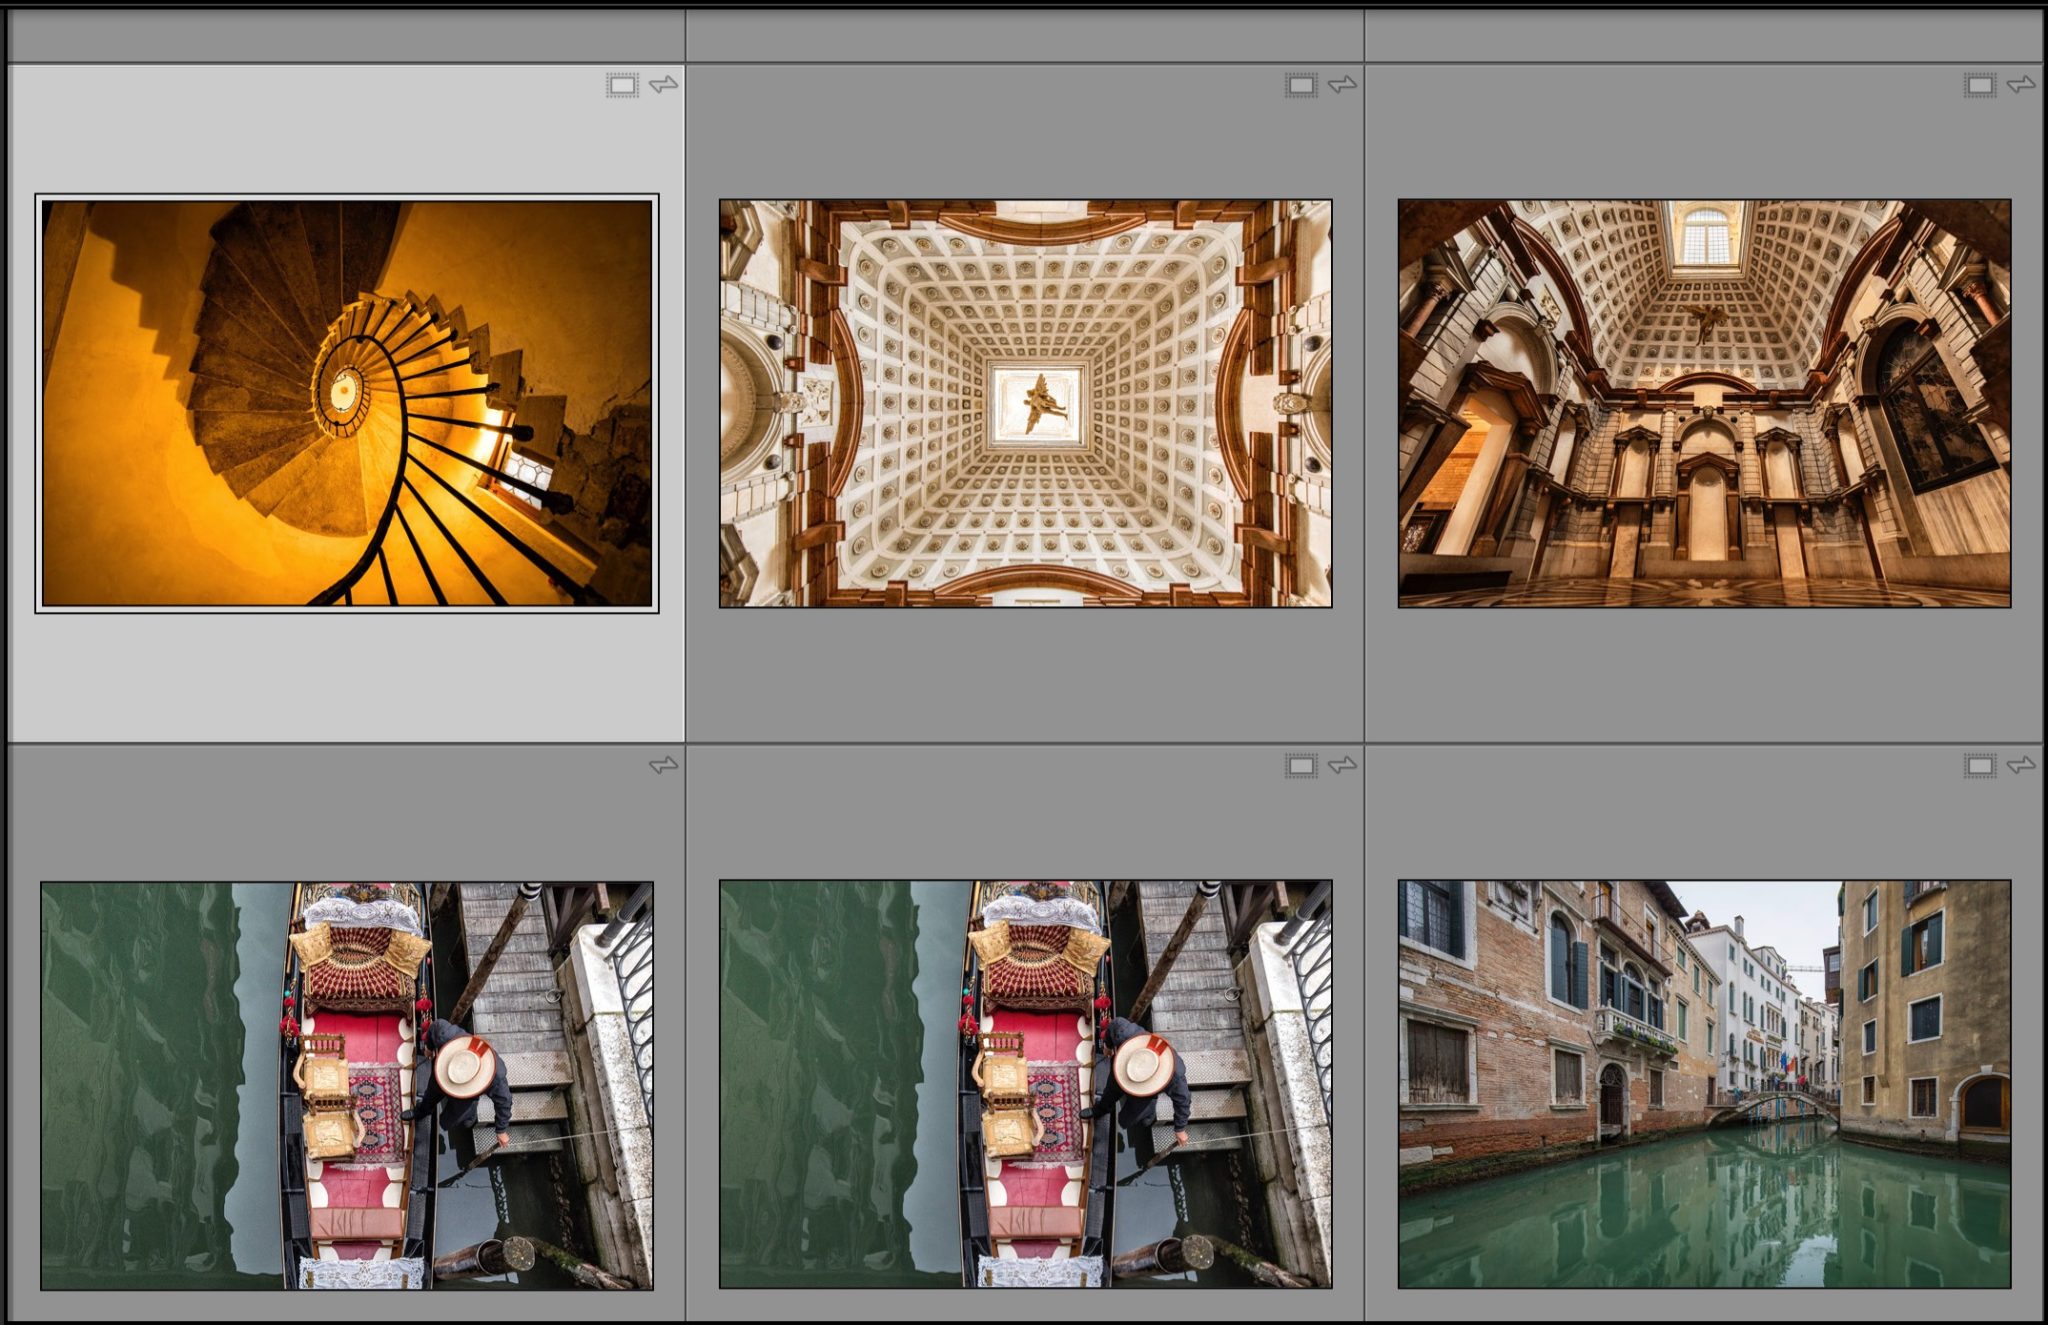Click the flag icon on the church interior cell

2021,87
